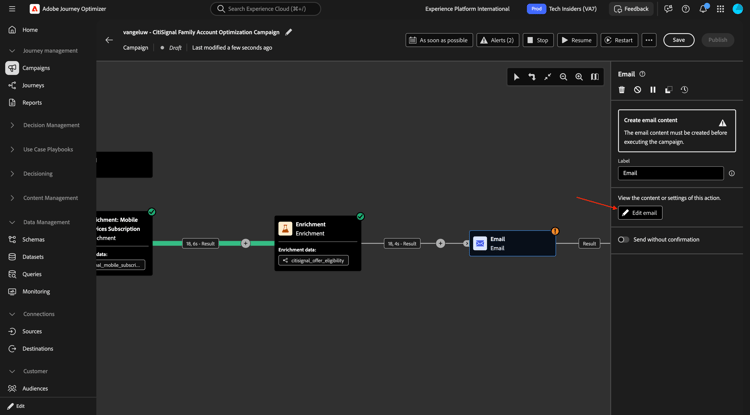The image size is (750, 415).
Task: Open the user profile avatar
Action: [x=738, y=9]
